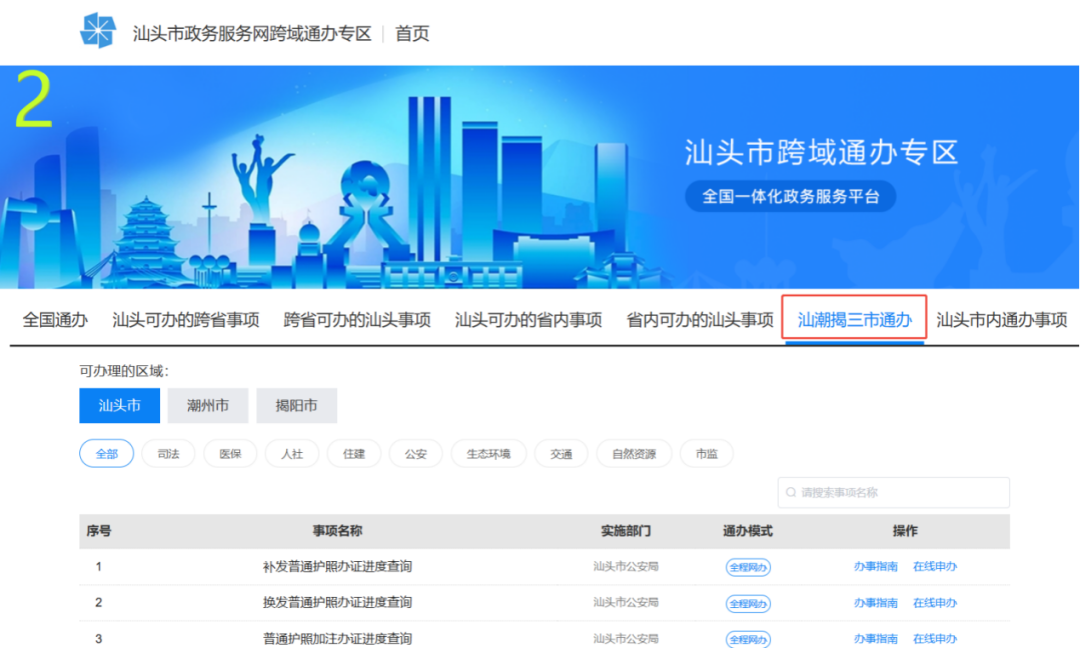Switch to the 汕头市内通办事项 tab

1001,320
